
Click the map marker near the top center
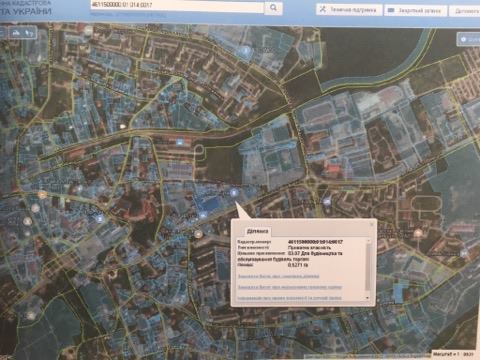245,51
